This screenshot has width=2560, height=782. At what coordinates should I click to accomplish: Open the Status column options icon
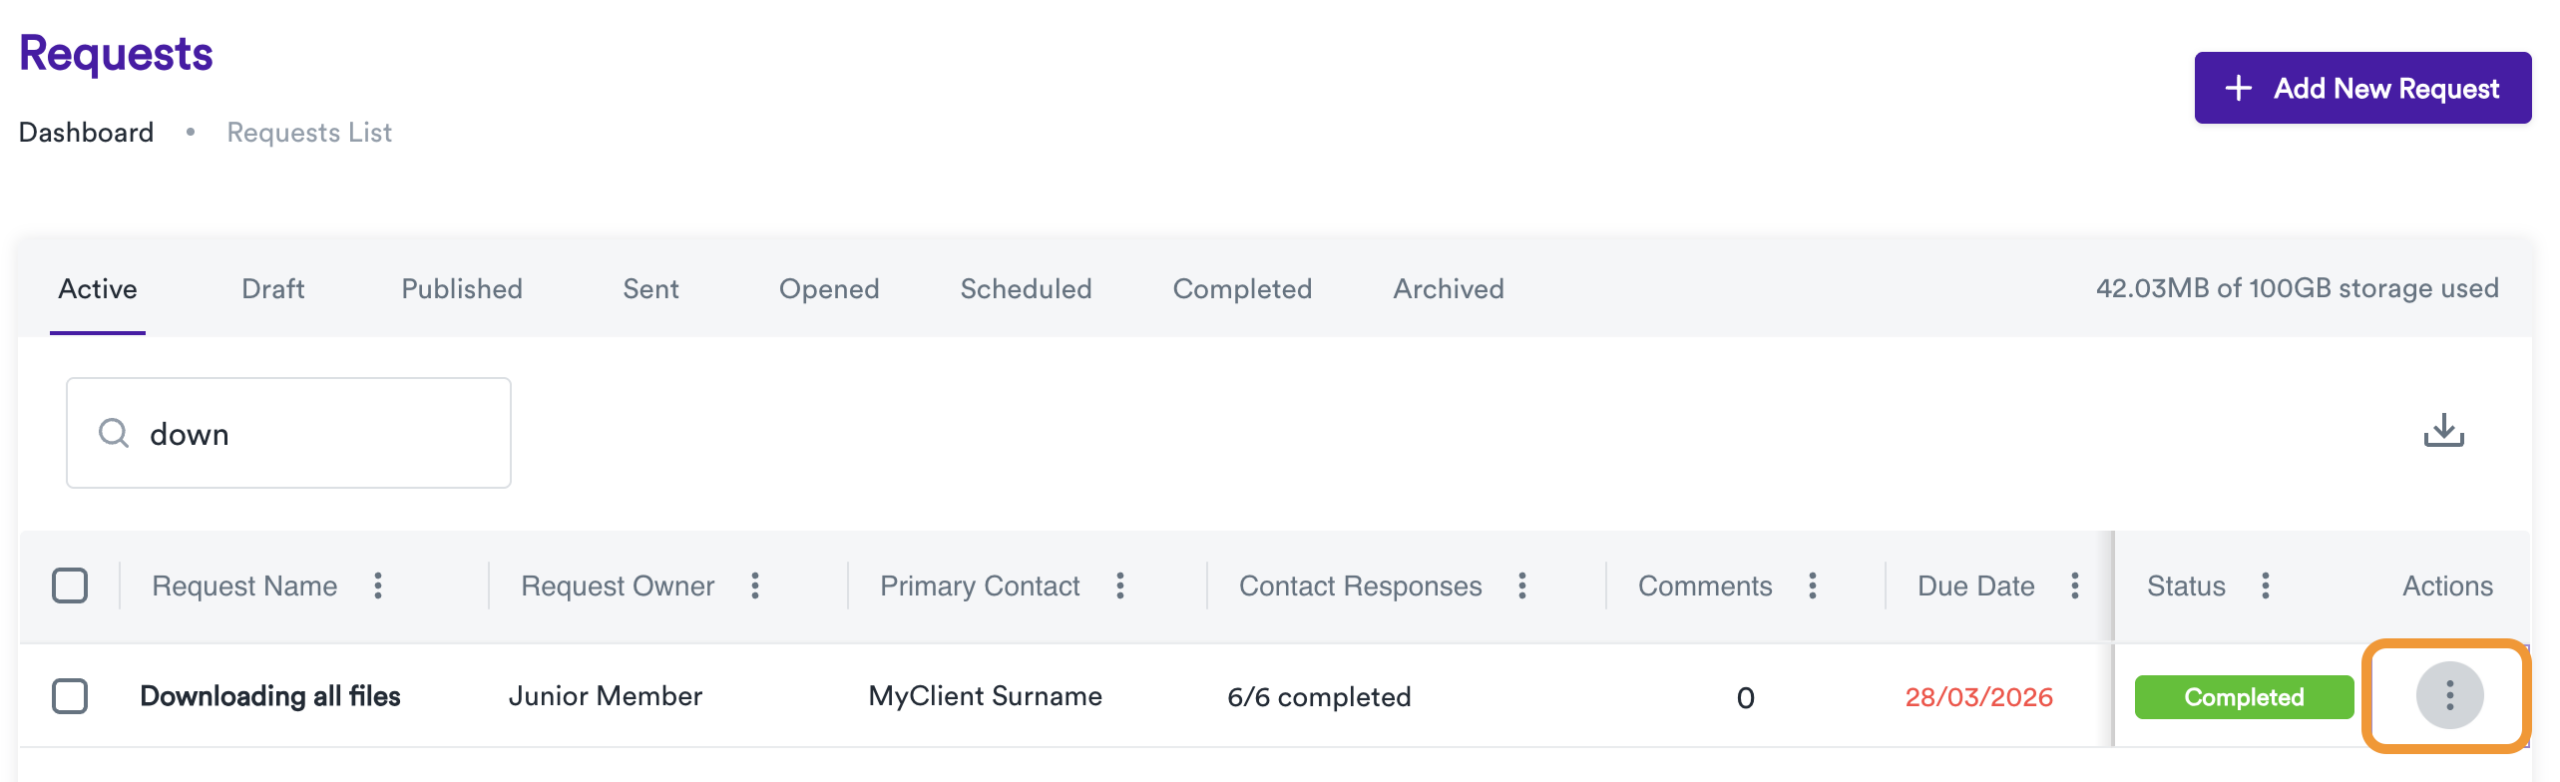tap(2265, 586)
